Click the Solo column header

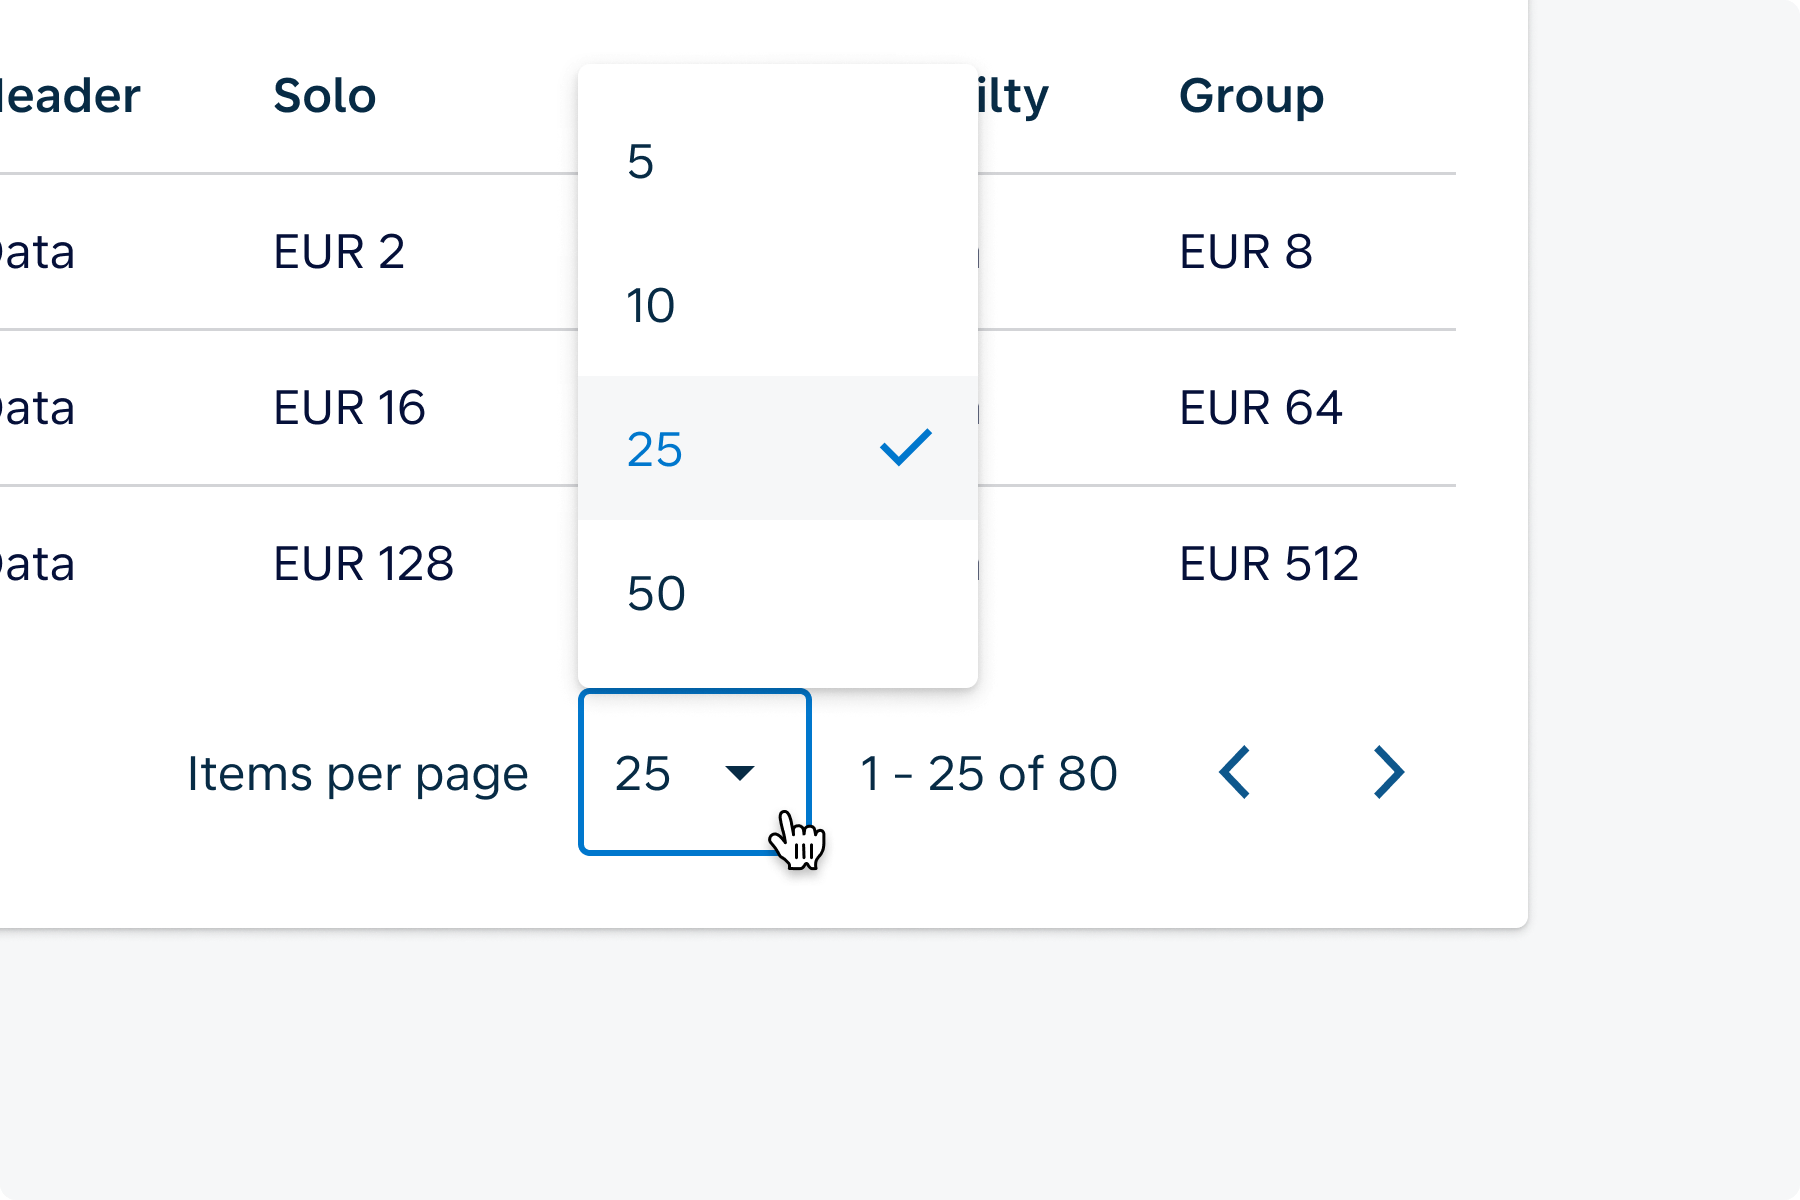point(324,96)
